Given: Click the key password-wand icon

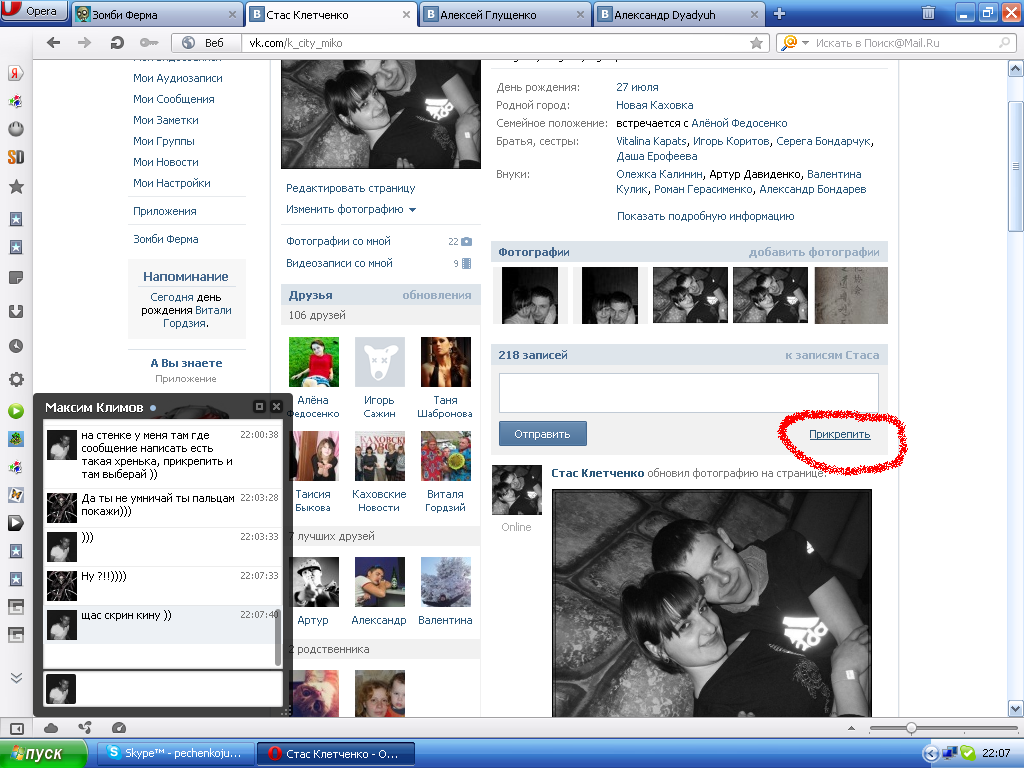Looking at the screenshot, I should 149,42.
